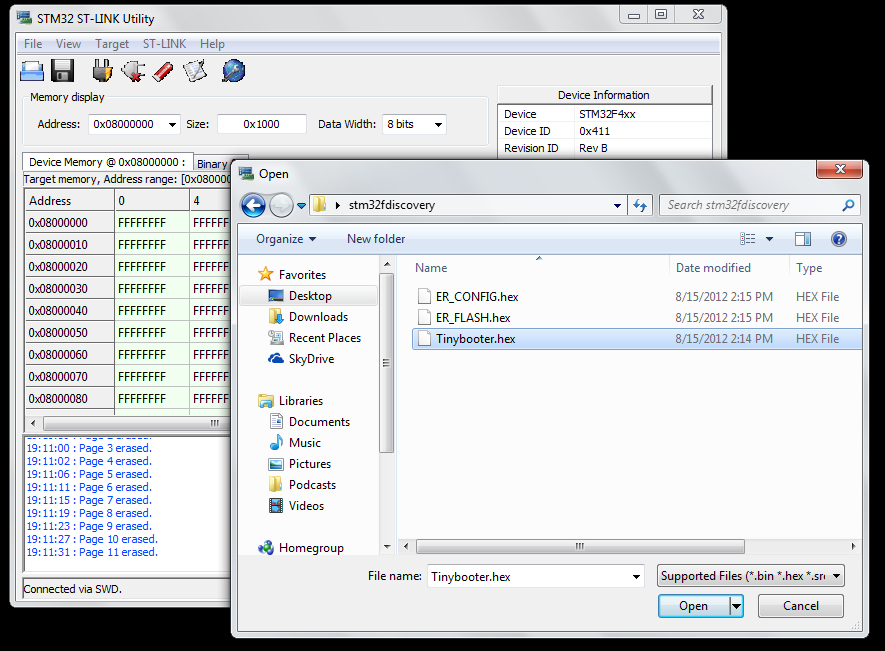Click the Save file floppy disk icon
This screenshot has height=651, width=885.
coord(62,71)
